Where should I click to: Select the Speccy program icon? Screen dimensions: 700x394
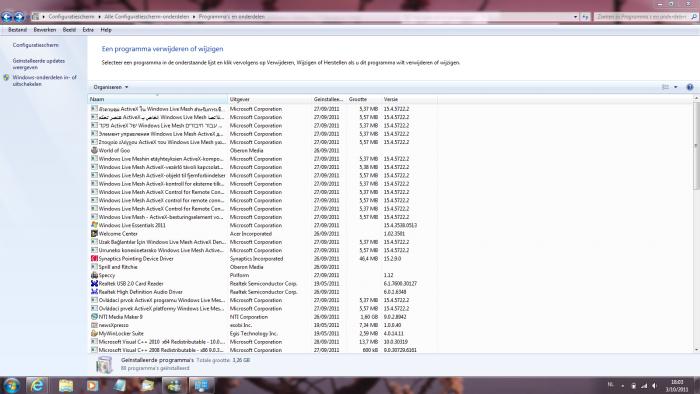[x=94, y=275]
